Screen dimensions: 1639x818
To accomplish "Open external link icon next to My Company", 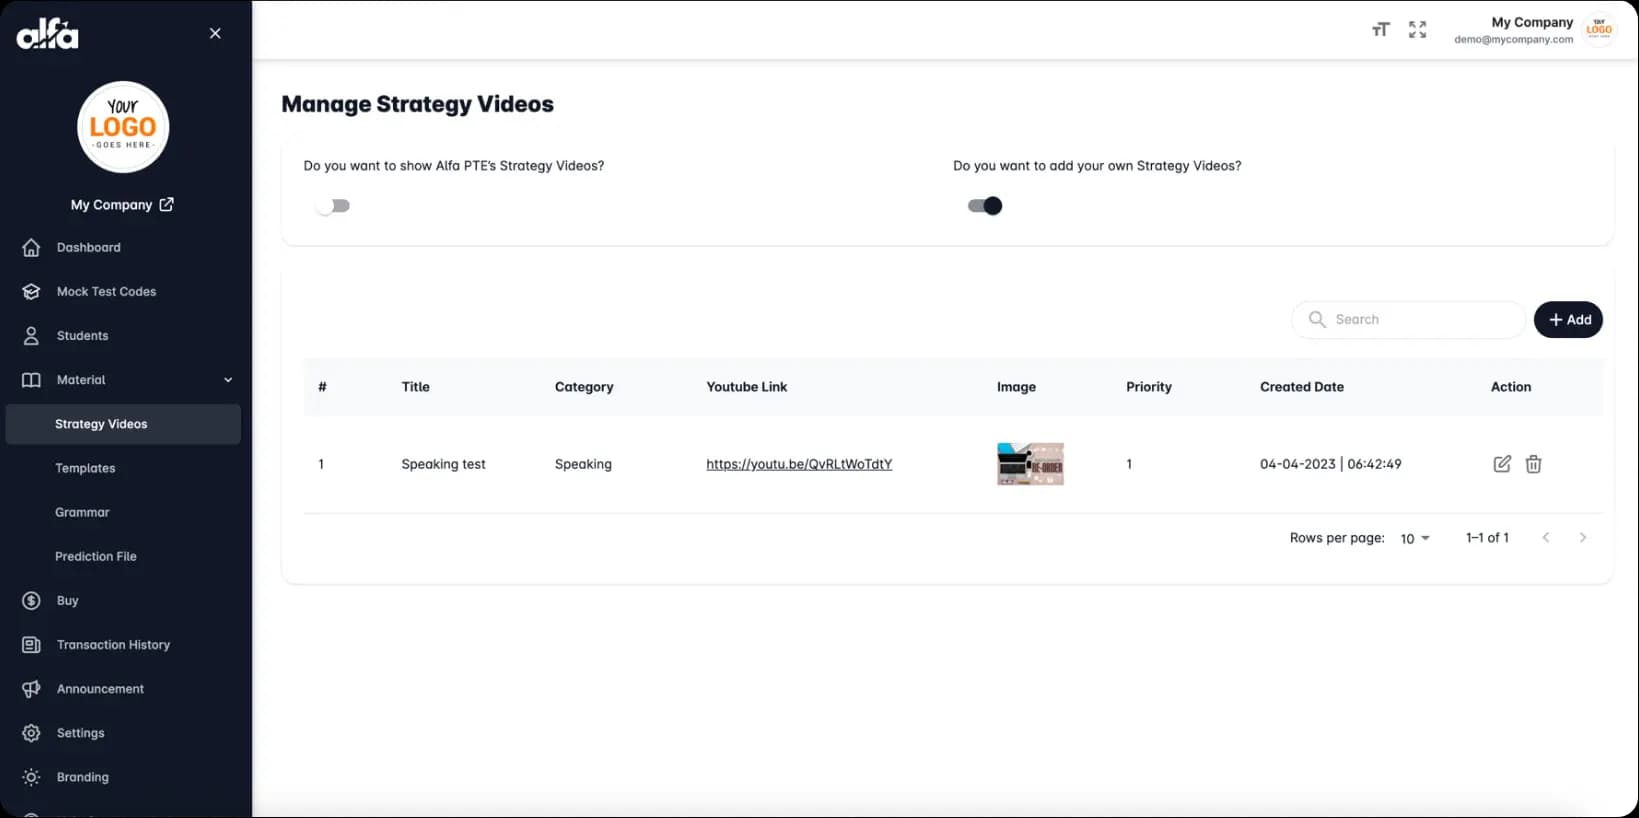I will coord(167,204).
